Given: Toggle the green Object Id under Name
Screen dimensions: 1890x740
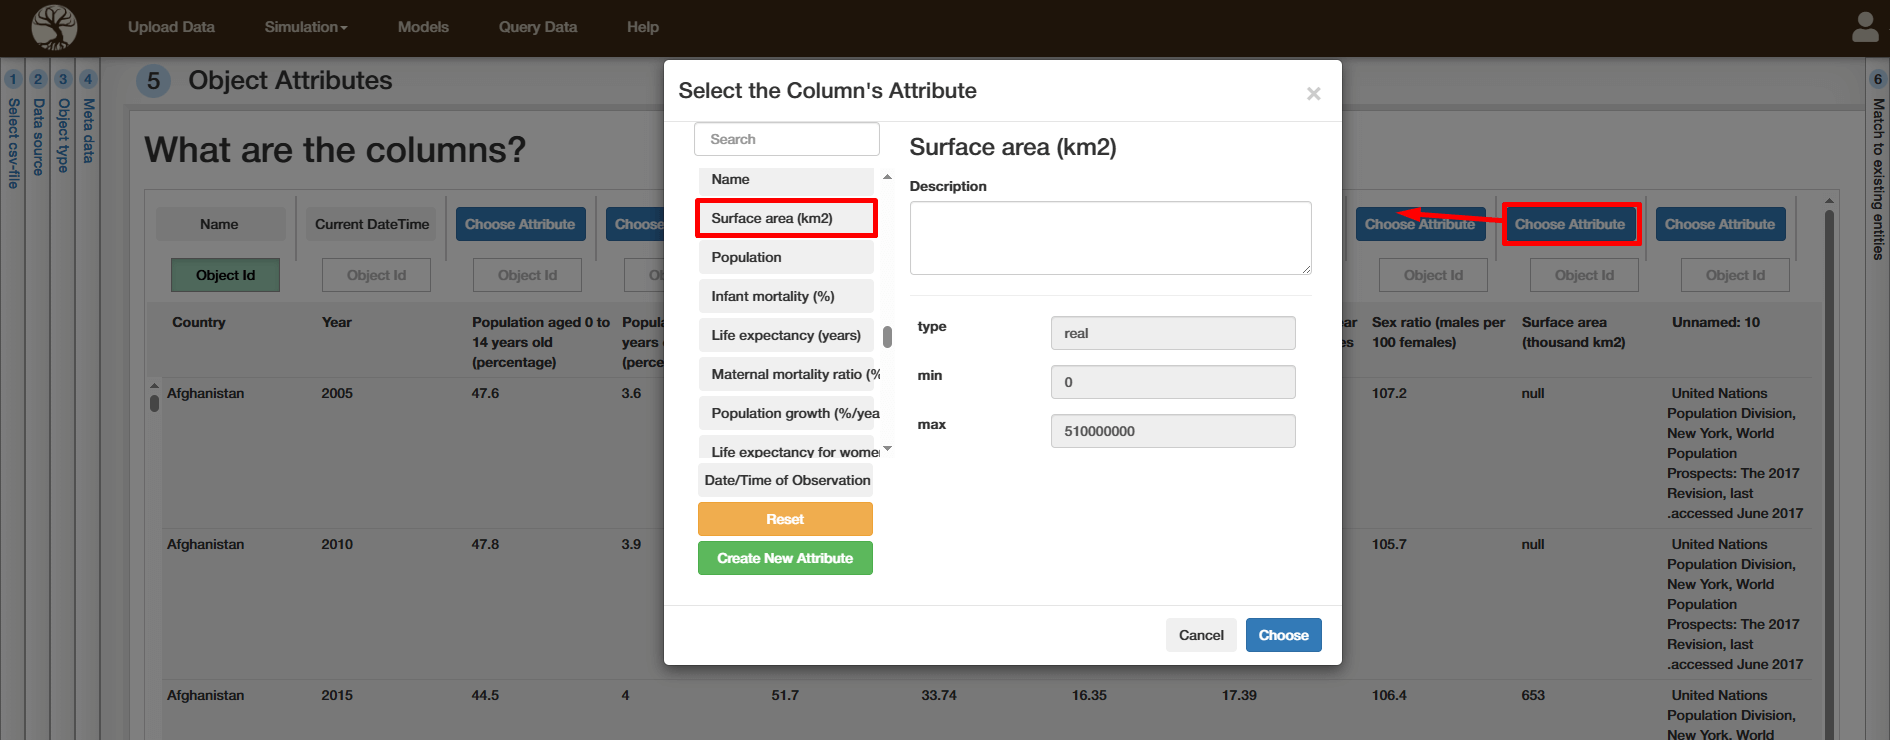Looking at the screenshot, I should 225,275.
